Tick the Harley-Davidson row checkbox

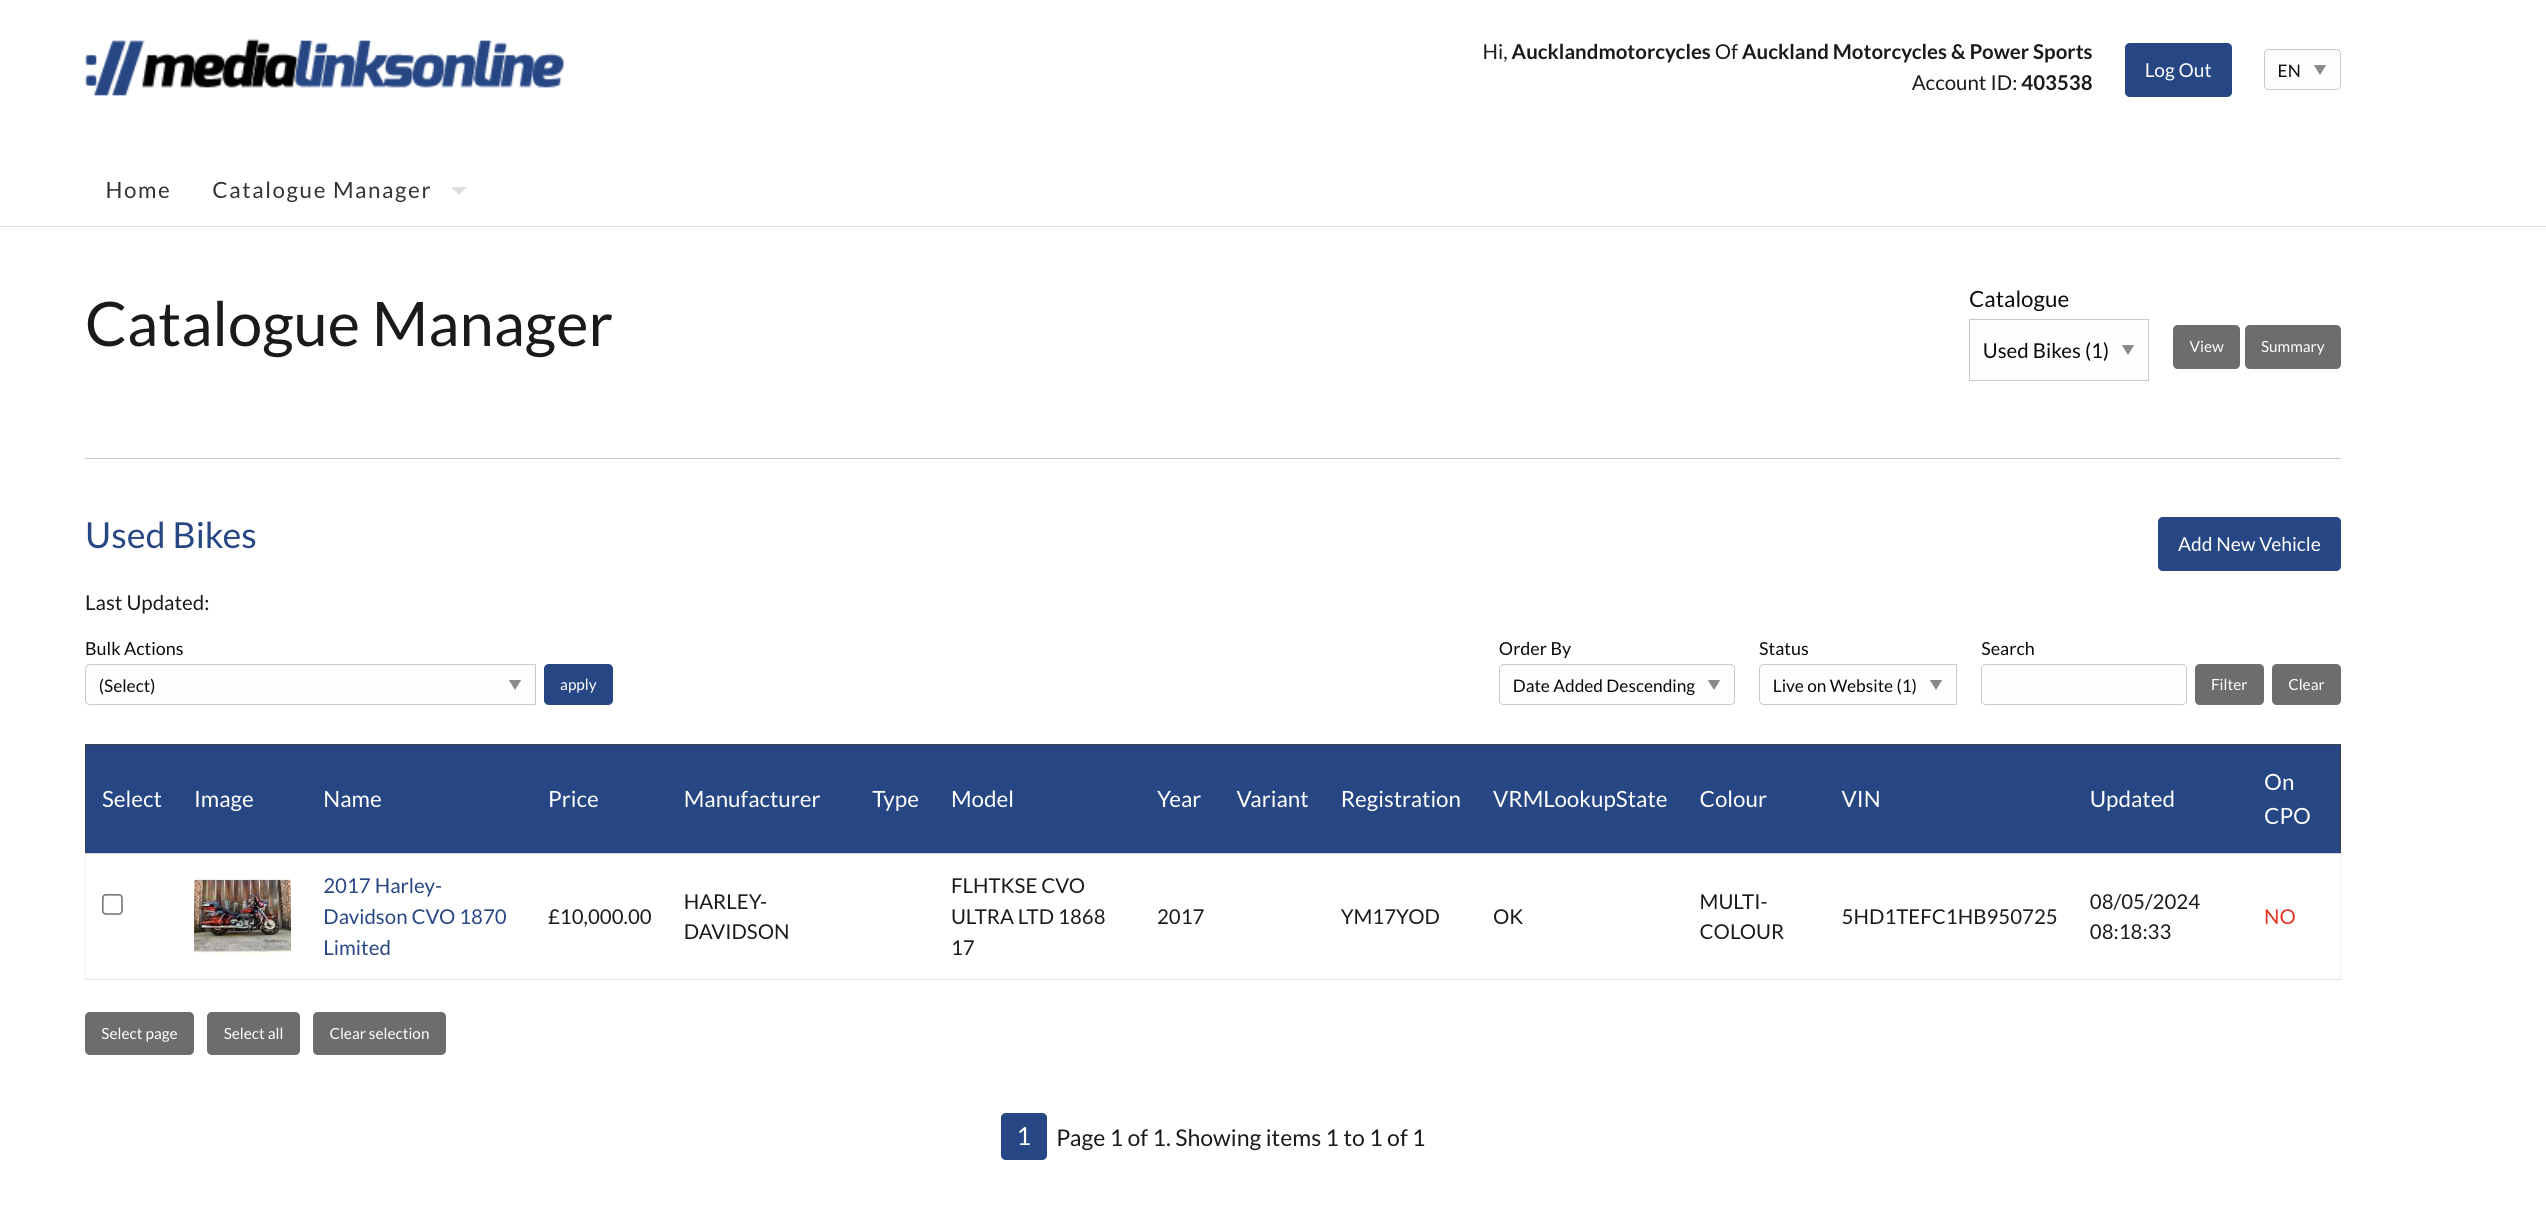(x=113, y=904)
